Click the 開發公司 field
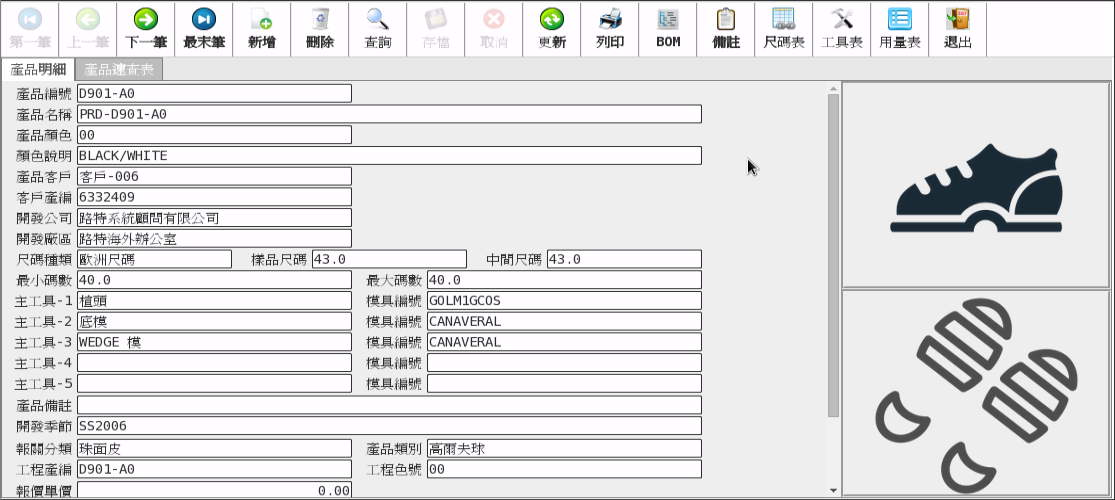Image resolution: width=1115 pixels, height=500 pixels. coord(214,218)
